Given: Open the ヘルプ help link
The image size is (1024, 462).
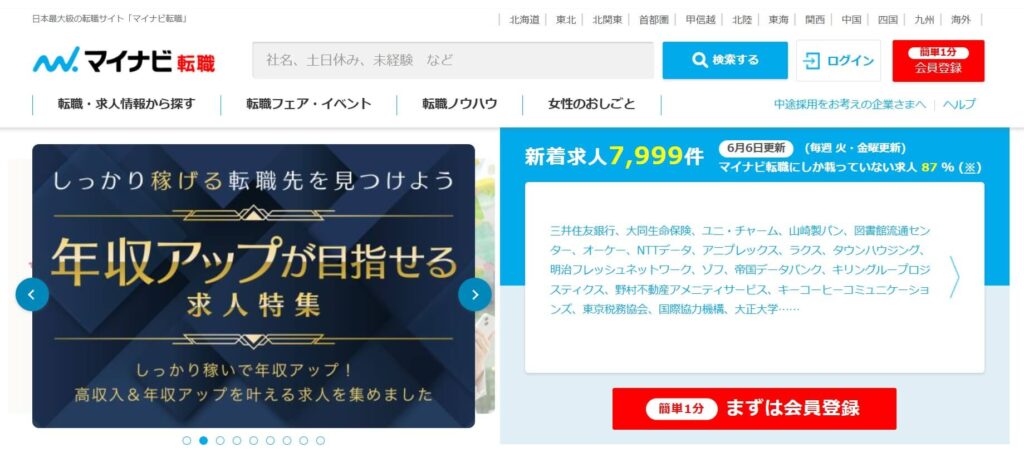Looking at the screenshot, I should pos(959,105).
